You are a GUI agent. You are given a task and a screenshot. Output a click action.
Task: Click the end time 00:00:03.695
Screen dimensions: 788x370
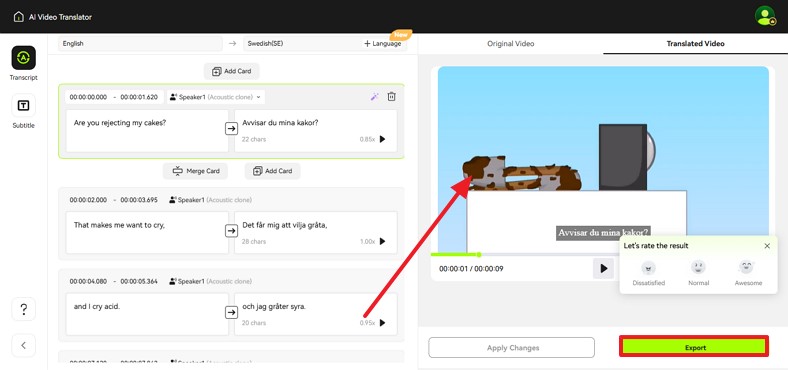(139, 200)
